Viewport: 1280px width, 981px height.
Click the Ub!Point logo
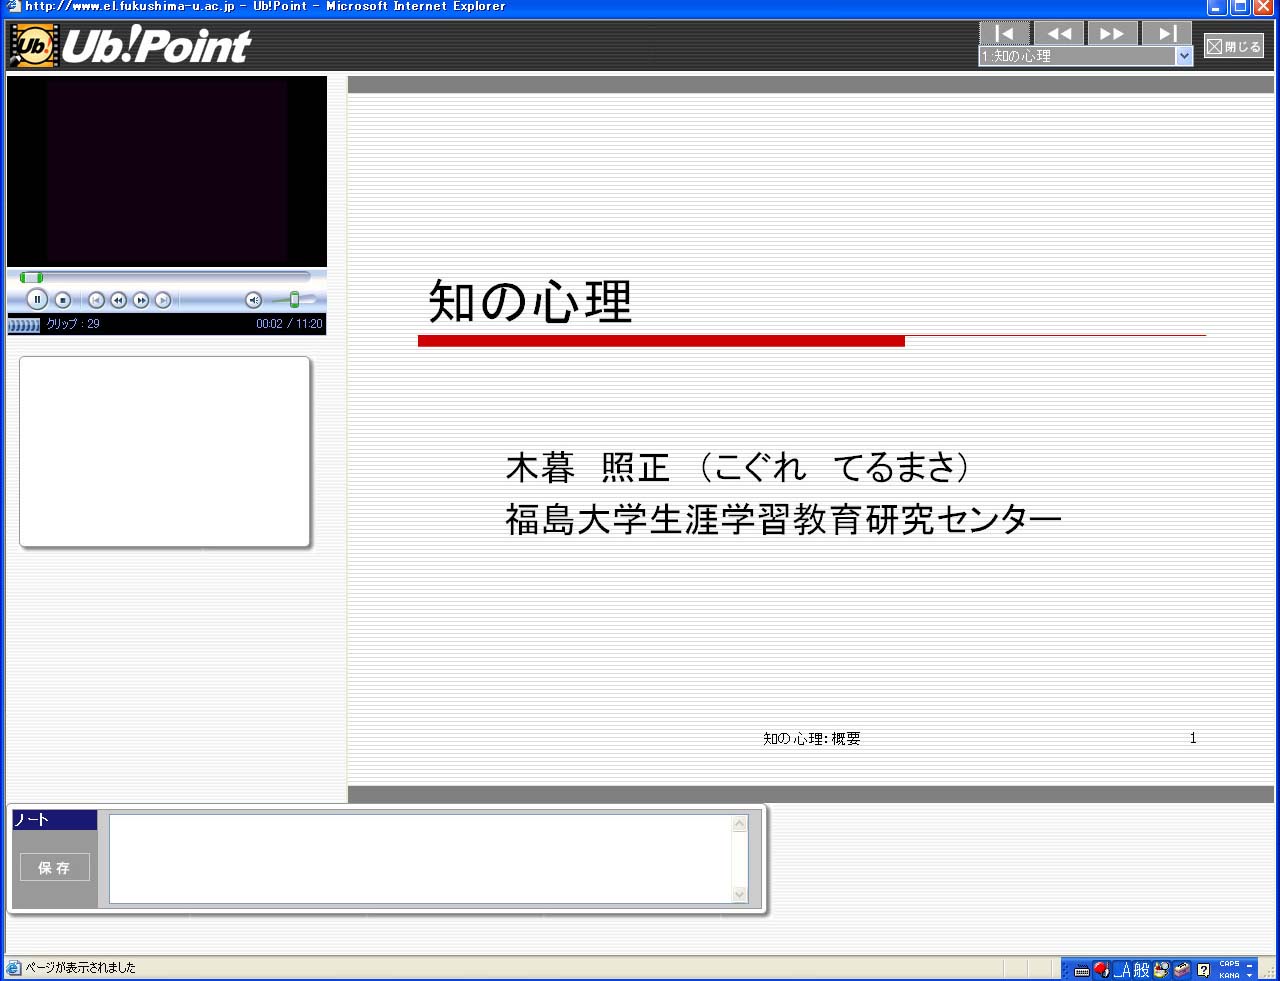pyautogui.click(x=130, y=45)
